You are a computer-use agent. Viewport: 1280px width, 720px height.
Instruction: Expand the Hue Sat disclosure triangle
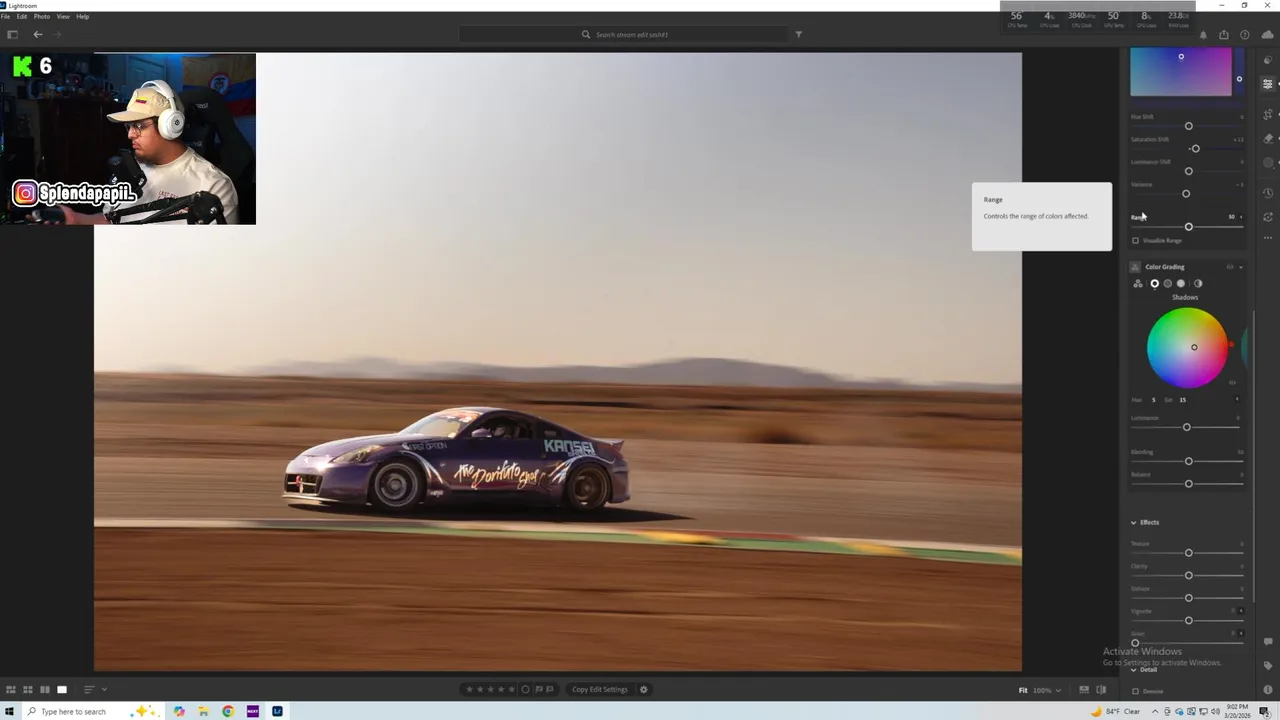[x=1237, y=400]
